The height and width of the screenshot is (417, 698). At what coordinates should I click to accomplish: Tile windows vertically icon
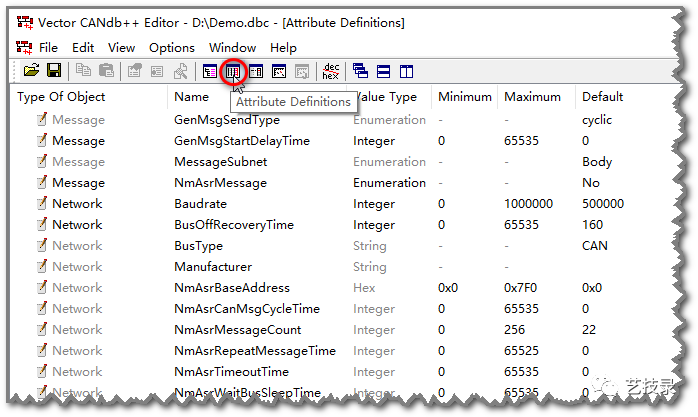[x=406, y=71]
